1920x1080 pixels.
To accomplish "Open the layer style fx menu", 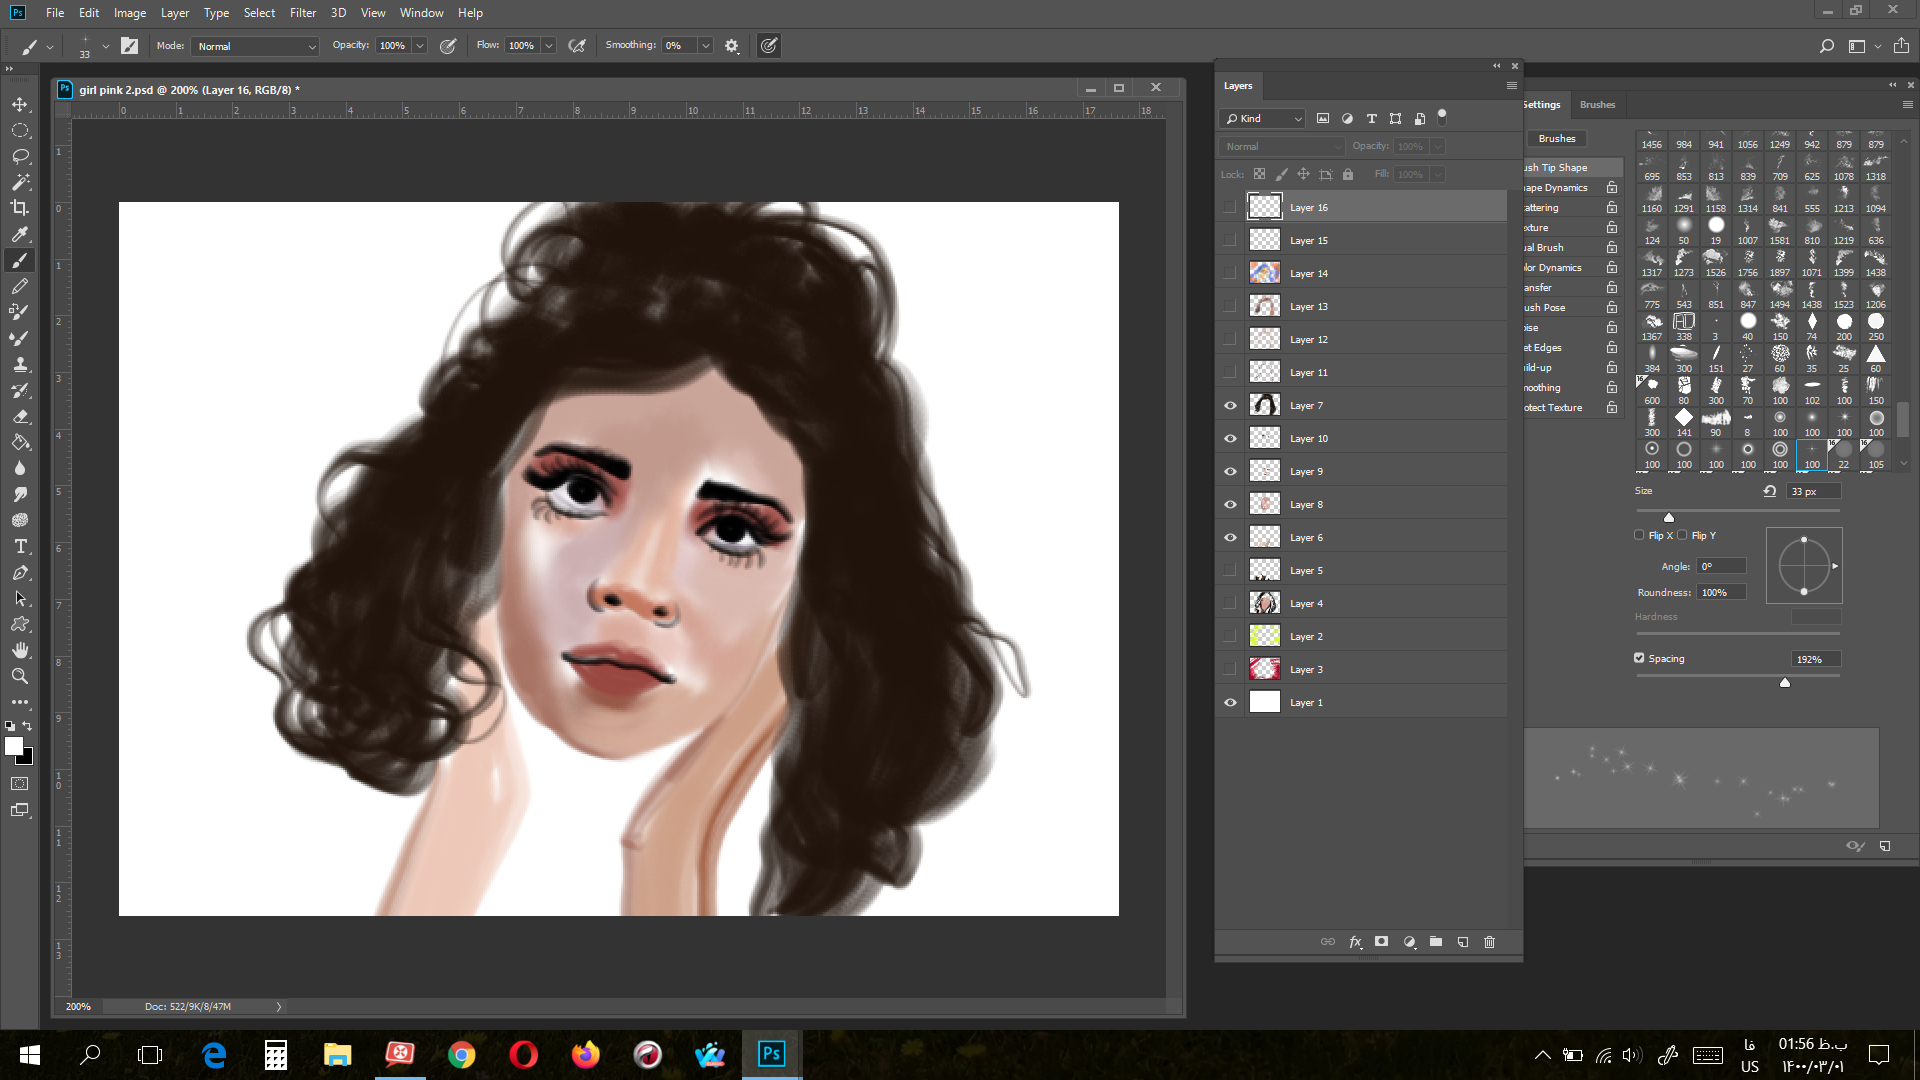I will (1355, 942).
